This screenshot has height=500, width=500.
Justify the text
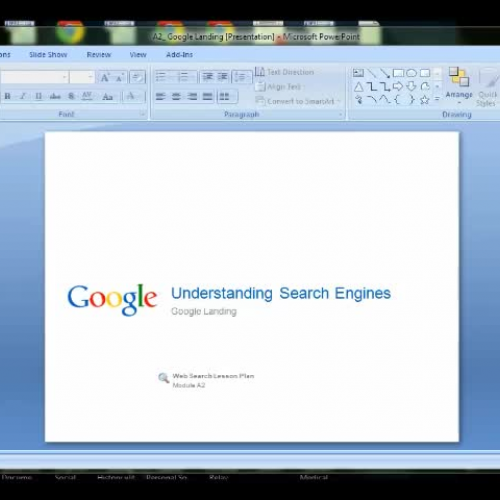(207, 97)
